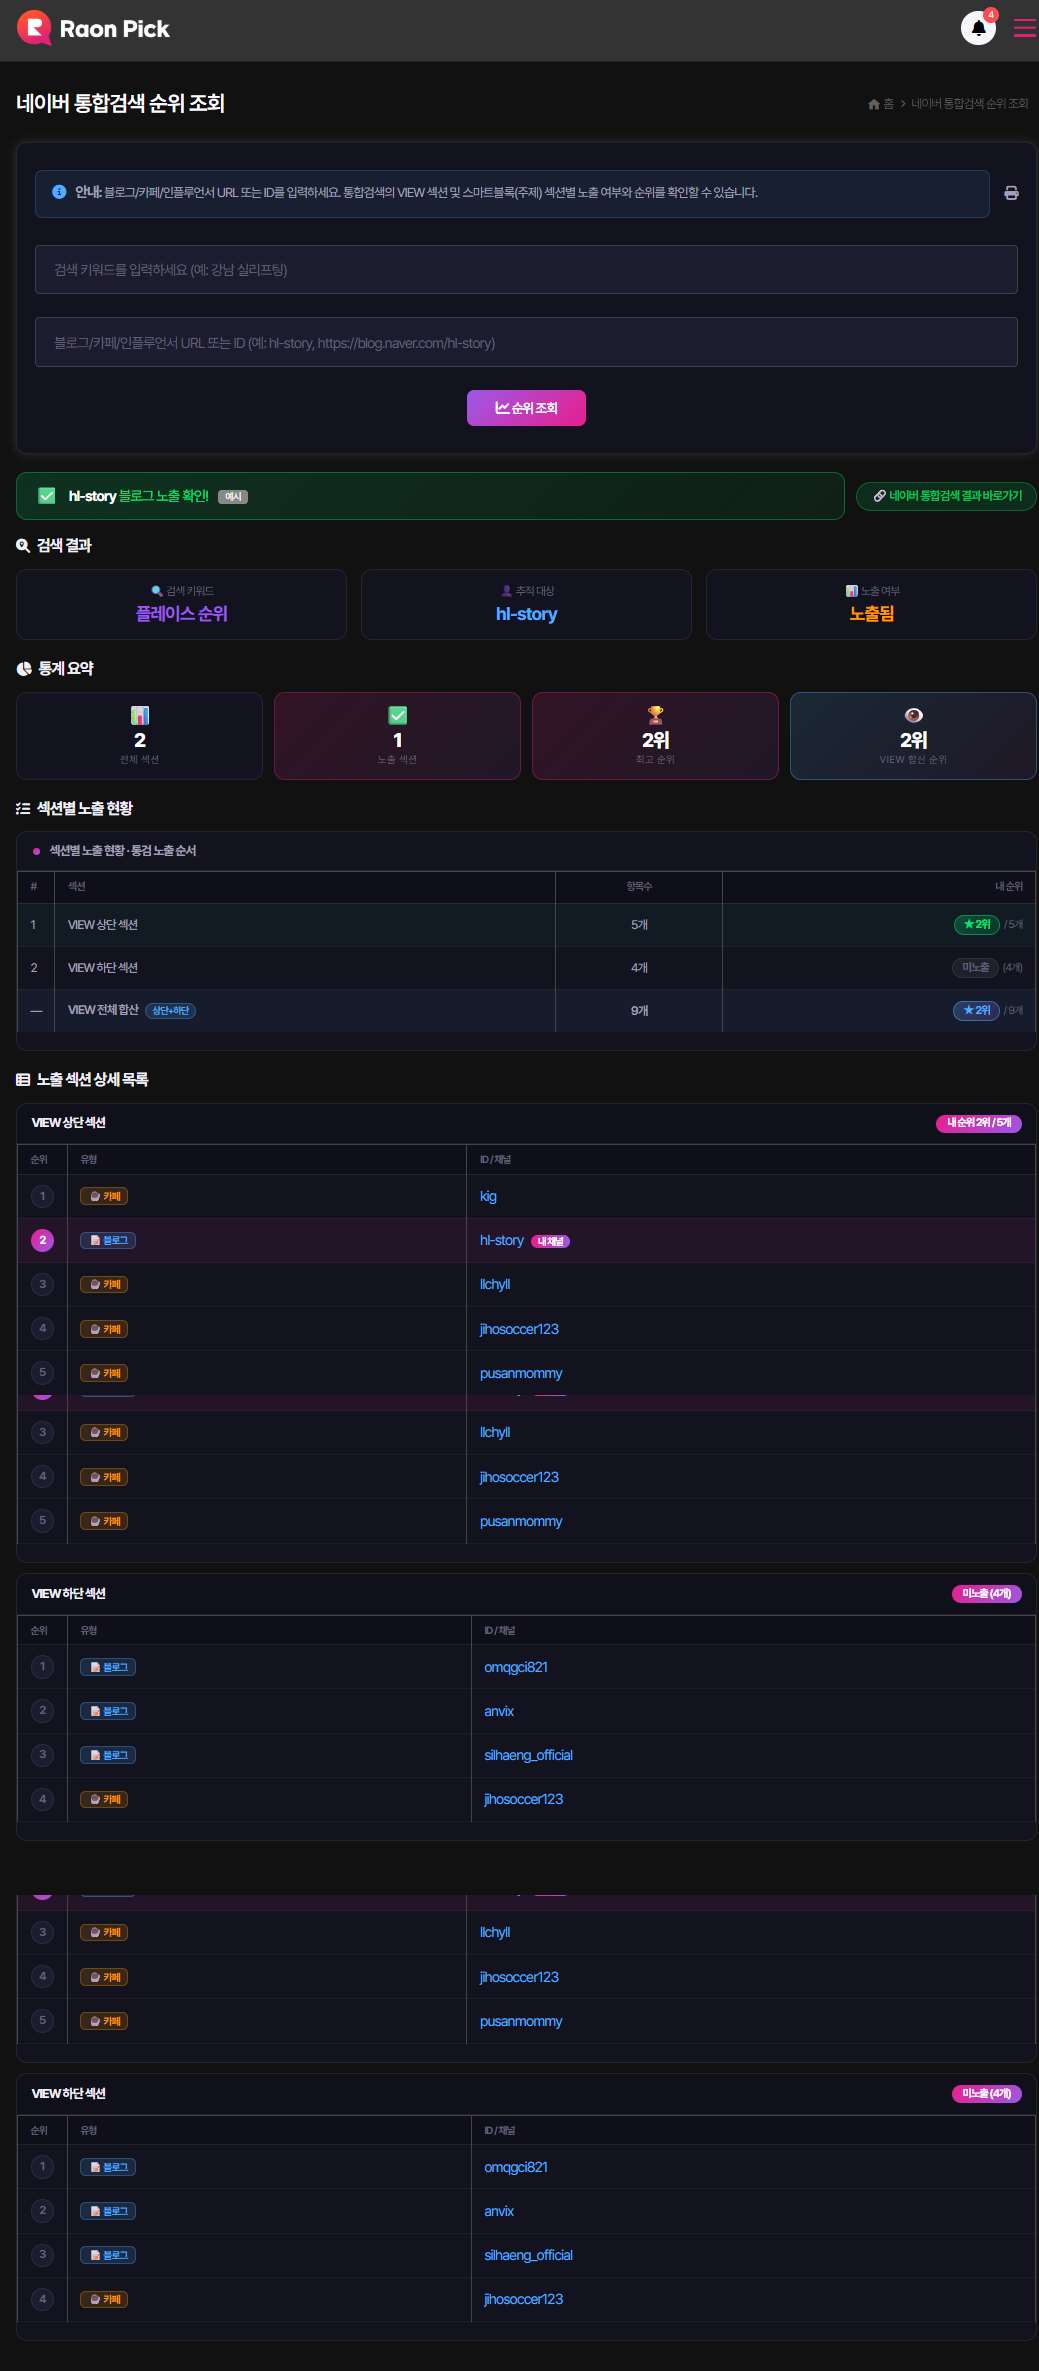Screen dimensions: 1039x2371
Task: Click green checkmark beside hl-story exposure confirmation
Action: 47,496
